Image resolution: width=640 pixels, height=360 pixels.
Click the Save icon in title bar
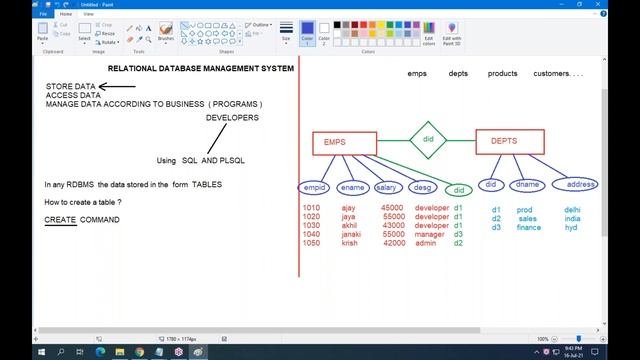pyautogui.click(x=48, y=4)
